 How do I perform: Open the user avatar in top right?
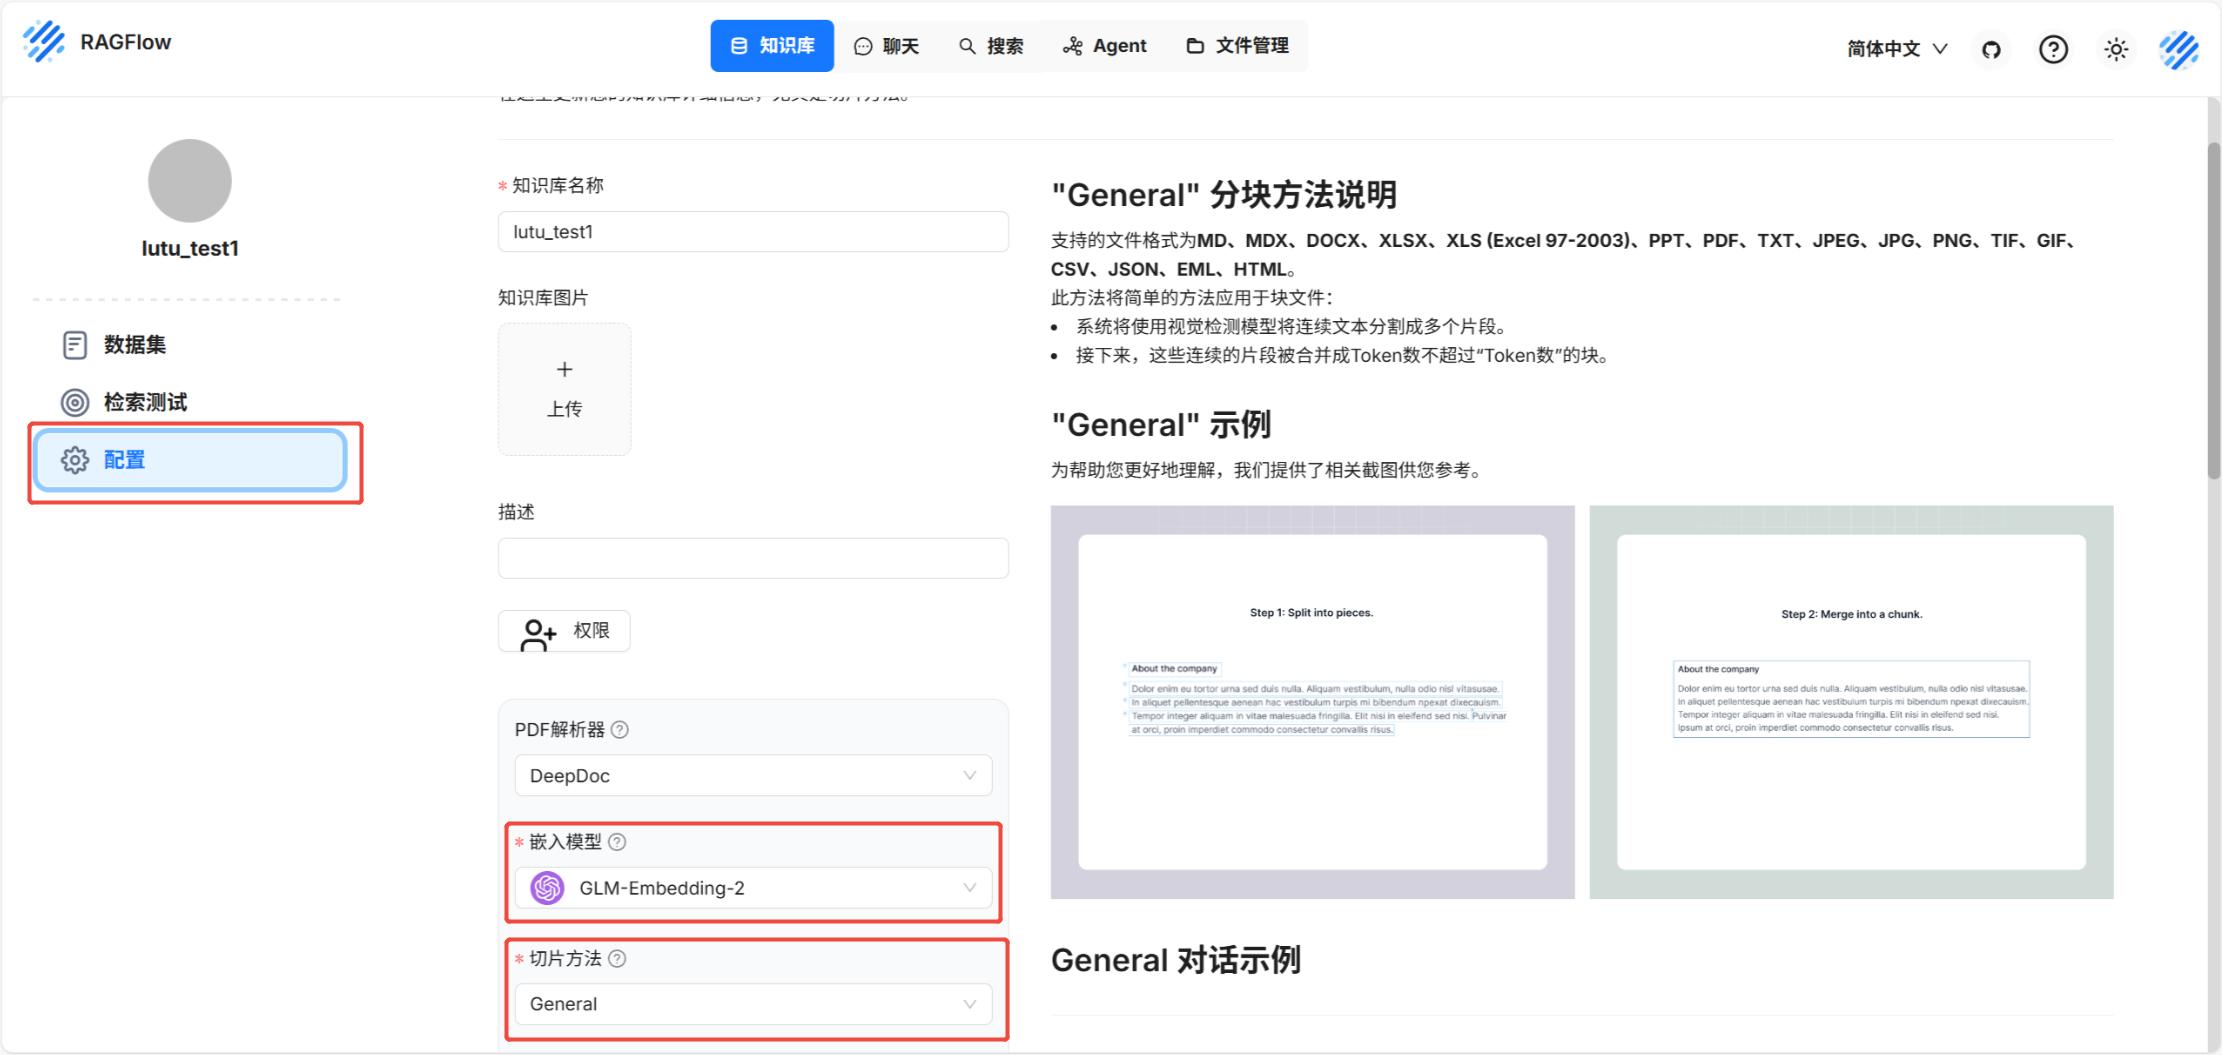[2178, 49]
